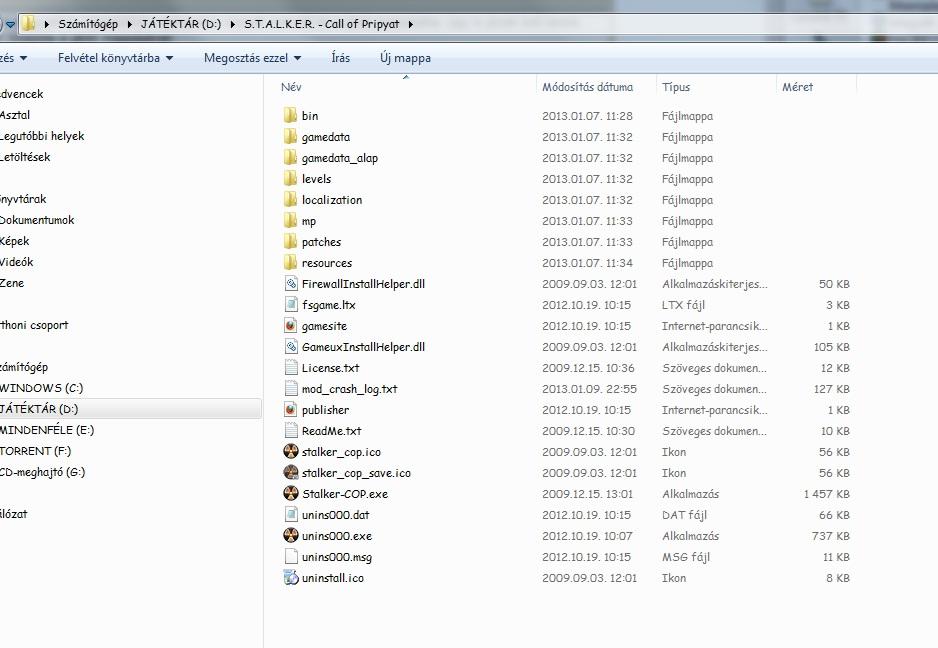Click the uninstall.ico file icon
The image size is (938, 648).
coord(291,577)
